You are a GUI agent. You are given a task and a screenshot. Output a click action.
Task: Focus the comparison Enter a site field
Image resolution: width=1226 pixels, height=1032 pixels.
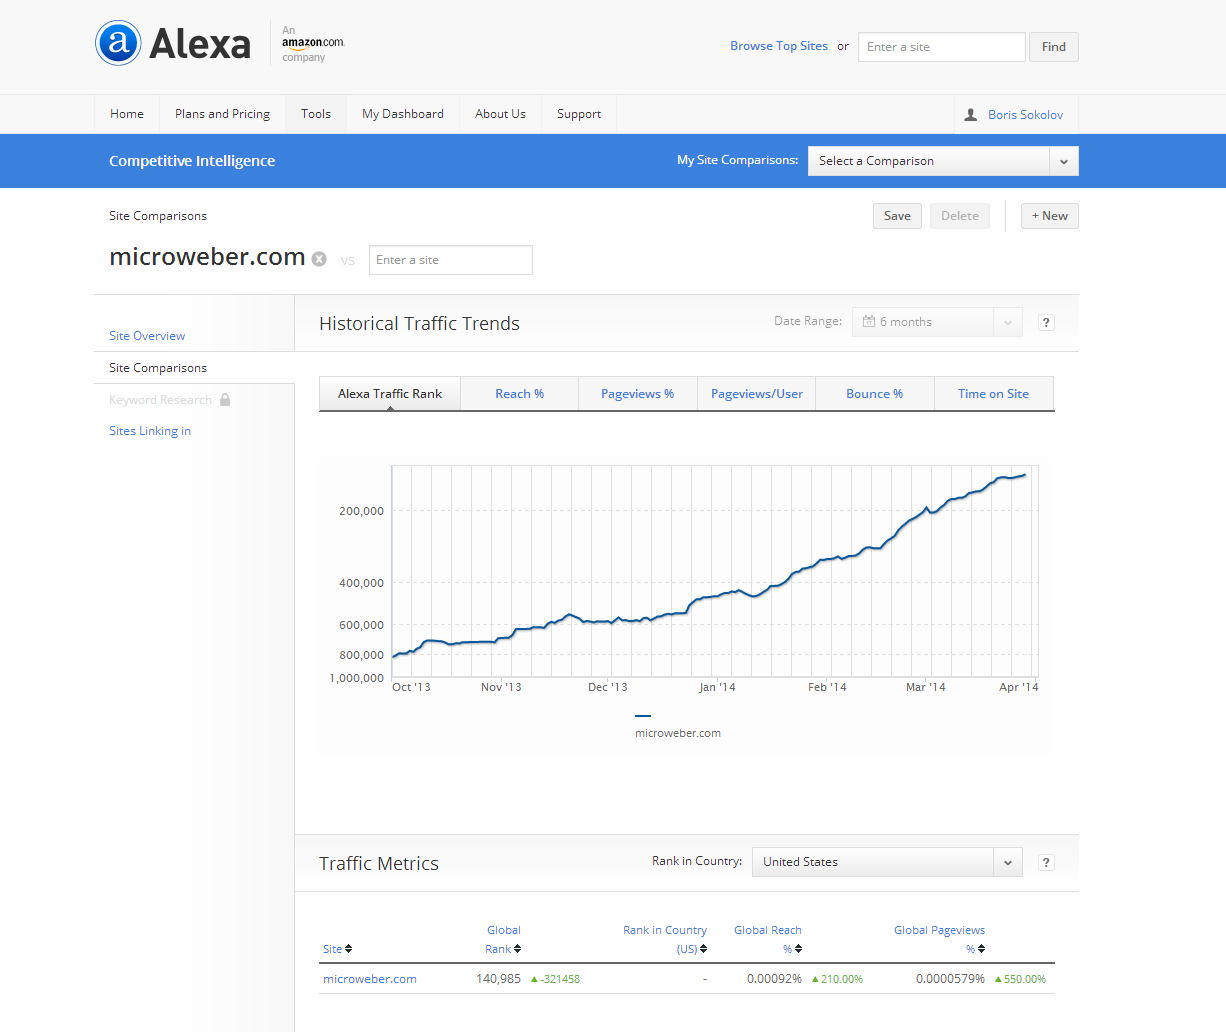point(451,260)
